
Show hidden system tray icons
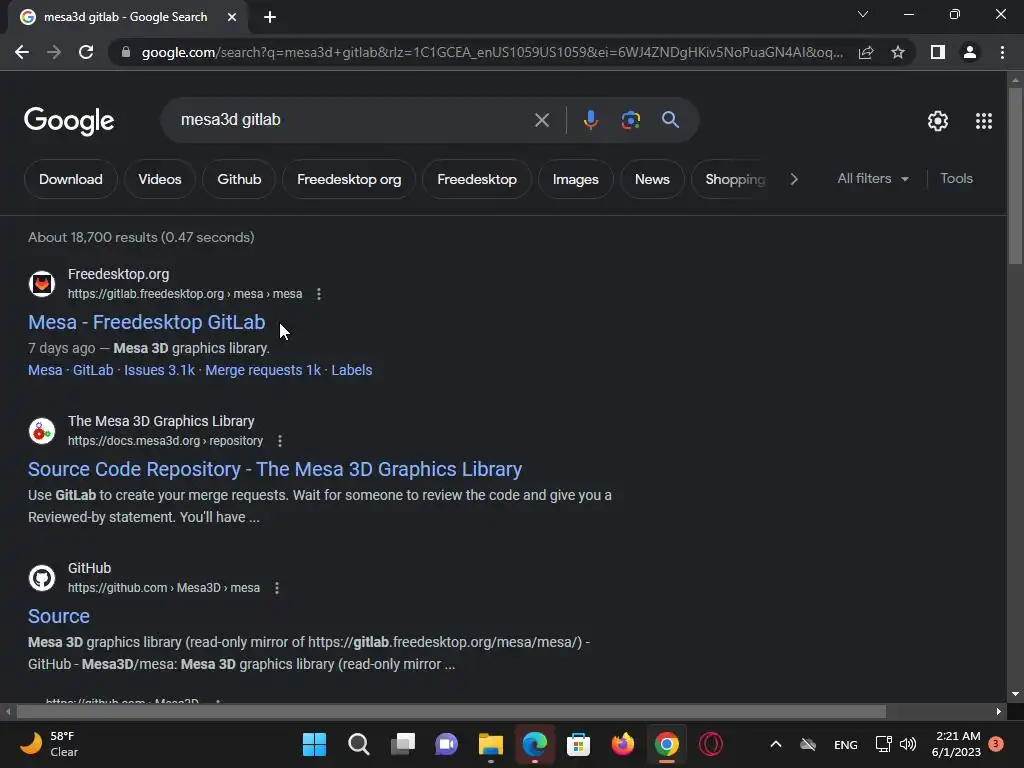coord(776,744)
